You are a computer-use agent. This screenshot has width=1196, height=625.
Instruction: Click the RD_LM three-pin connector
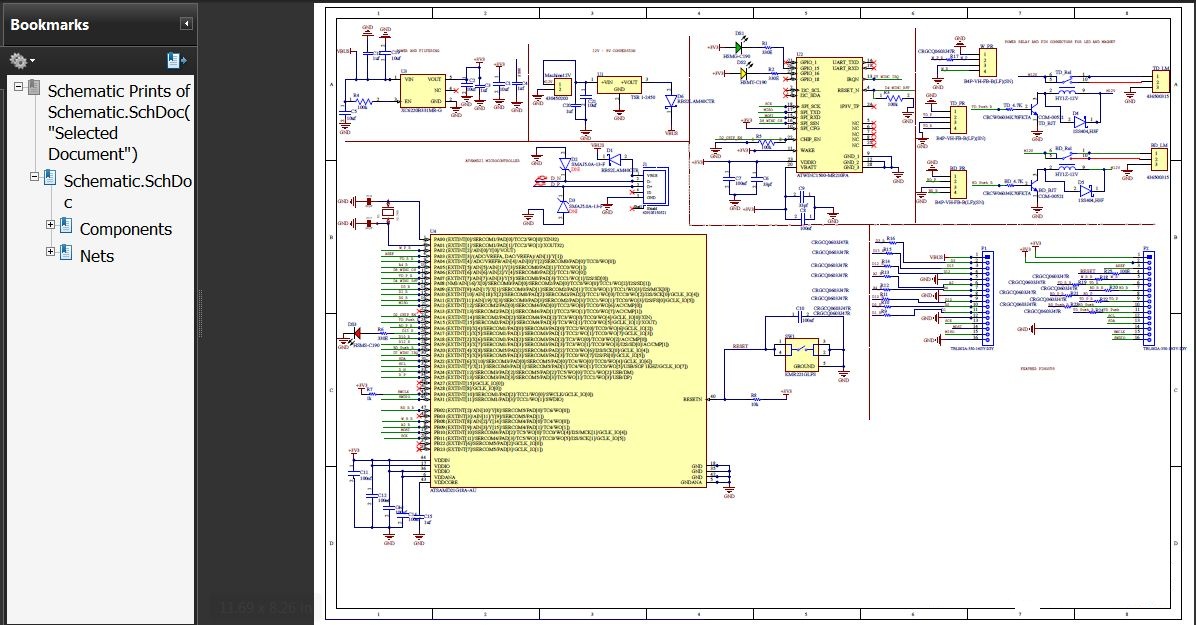click(1159, 159)
